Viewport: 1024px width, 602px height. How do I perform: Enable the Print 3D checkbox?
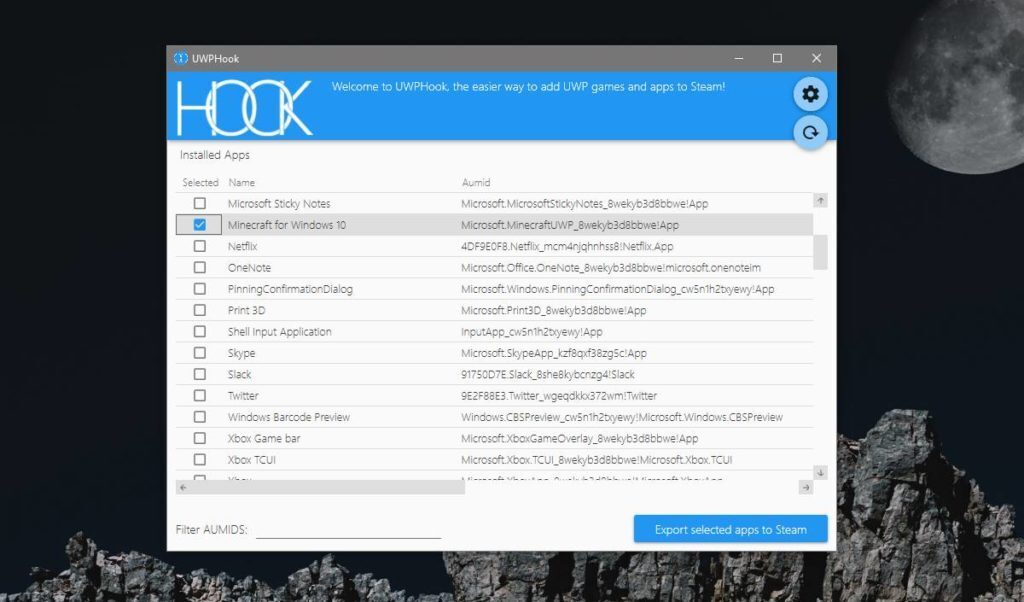[x=199, y=310]
